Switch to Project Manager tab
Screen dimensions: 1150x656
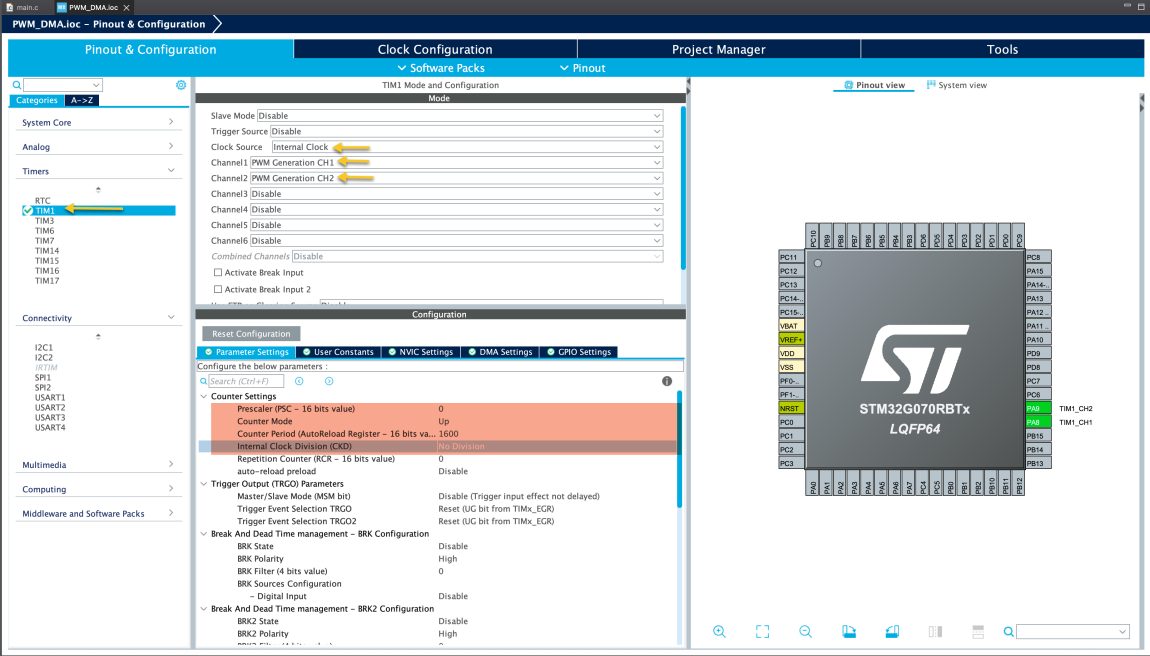[719, 49]
